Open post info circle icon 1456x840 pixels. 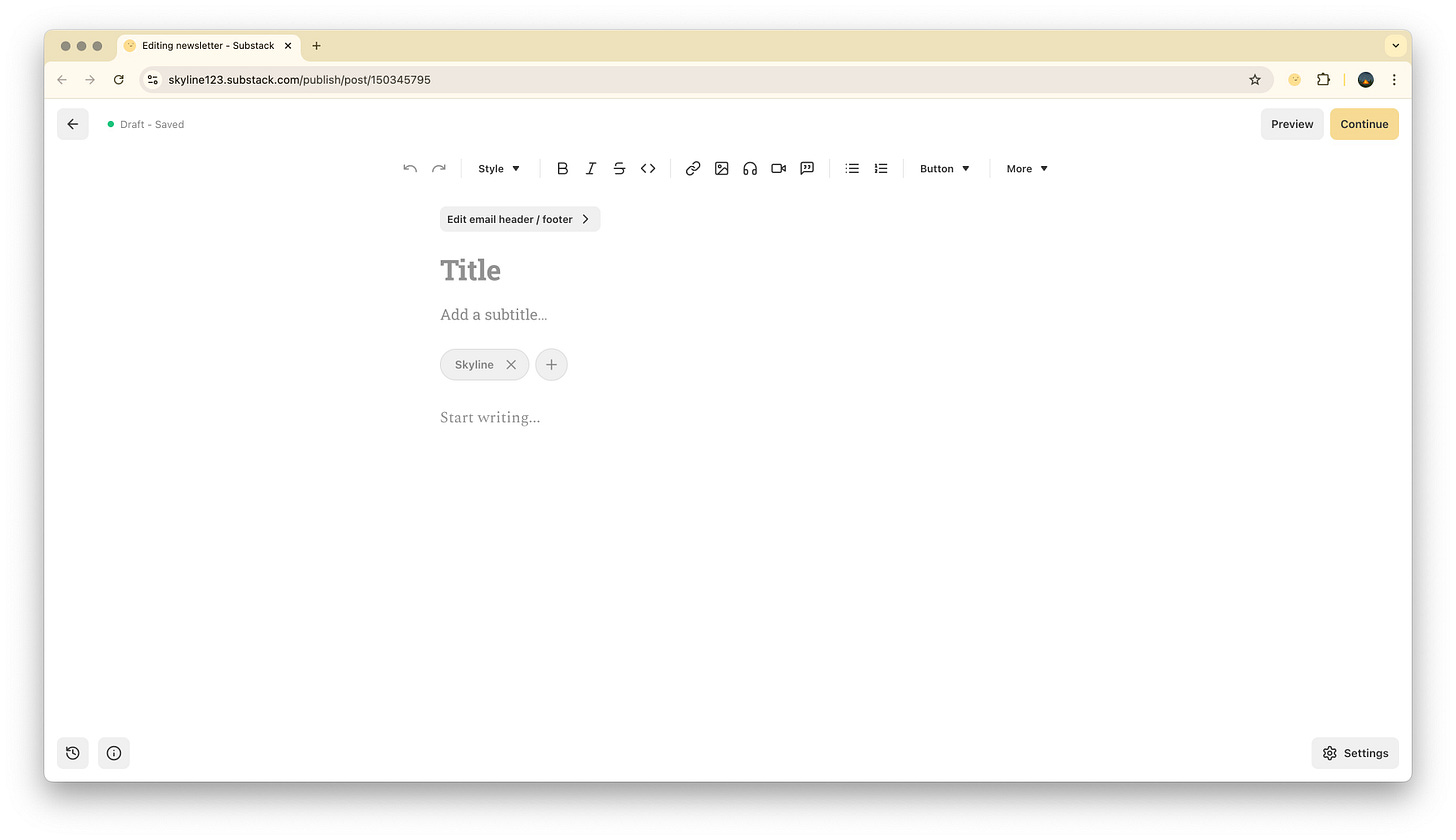click(114, 753)
